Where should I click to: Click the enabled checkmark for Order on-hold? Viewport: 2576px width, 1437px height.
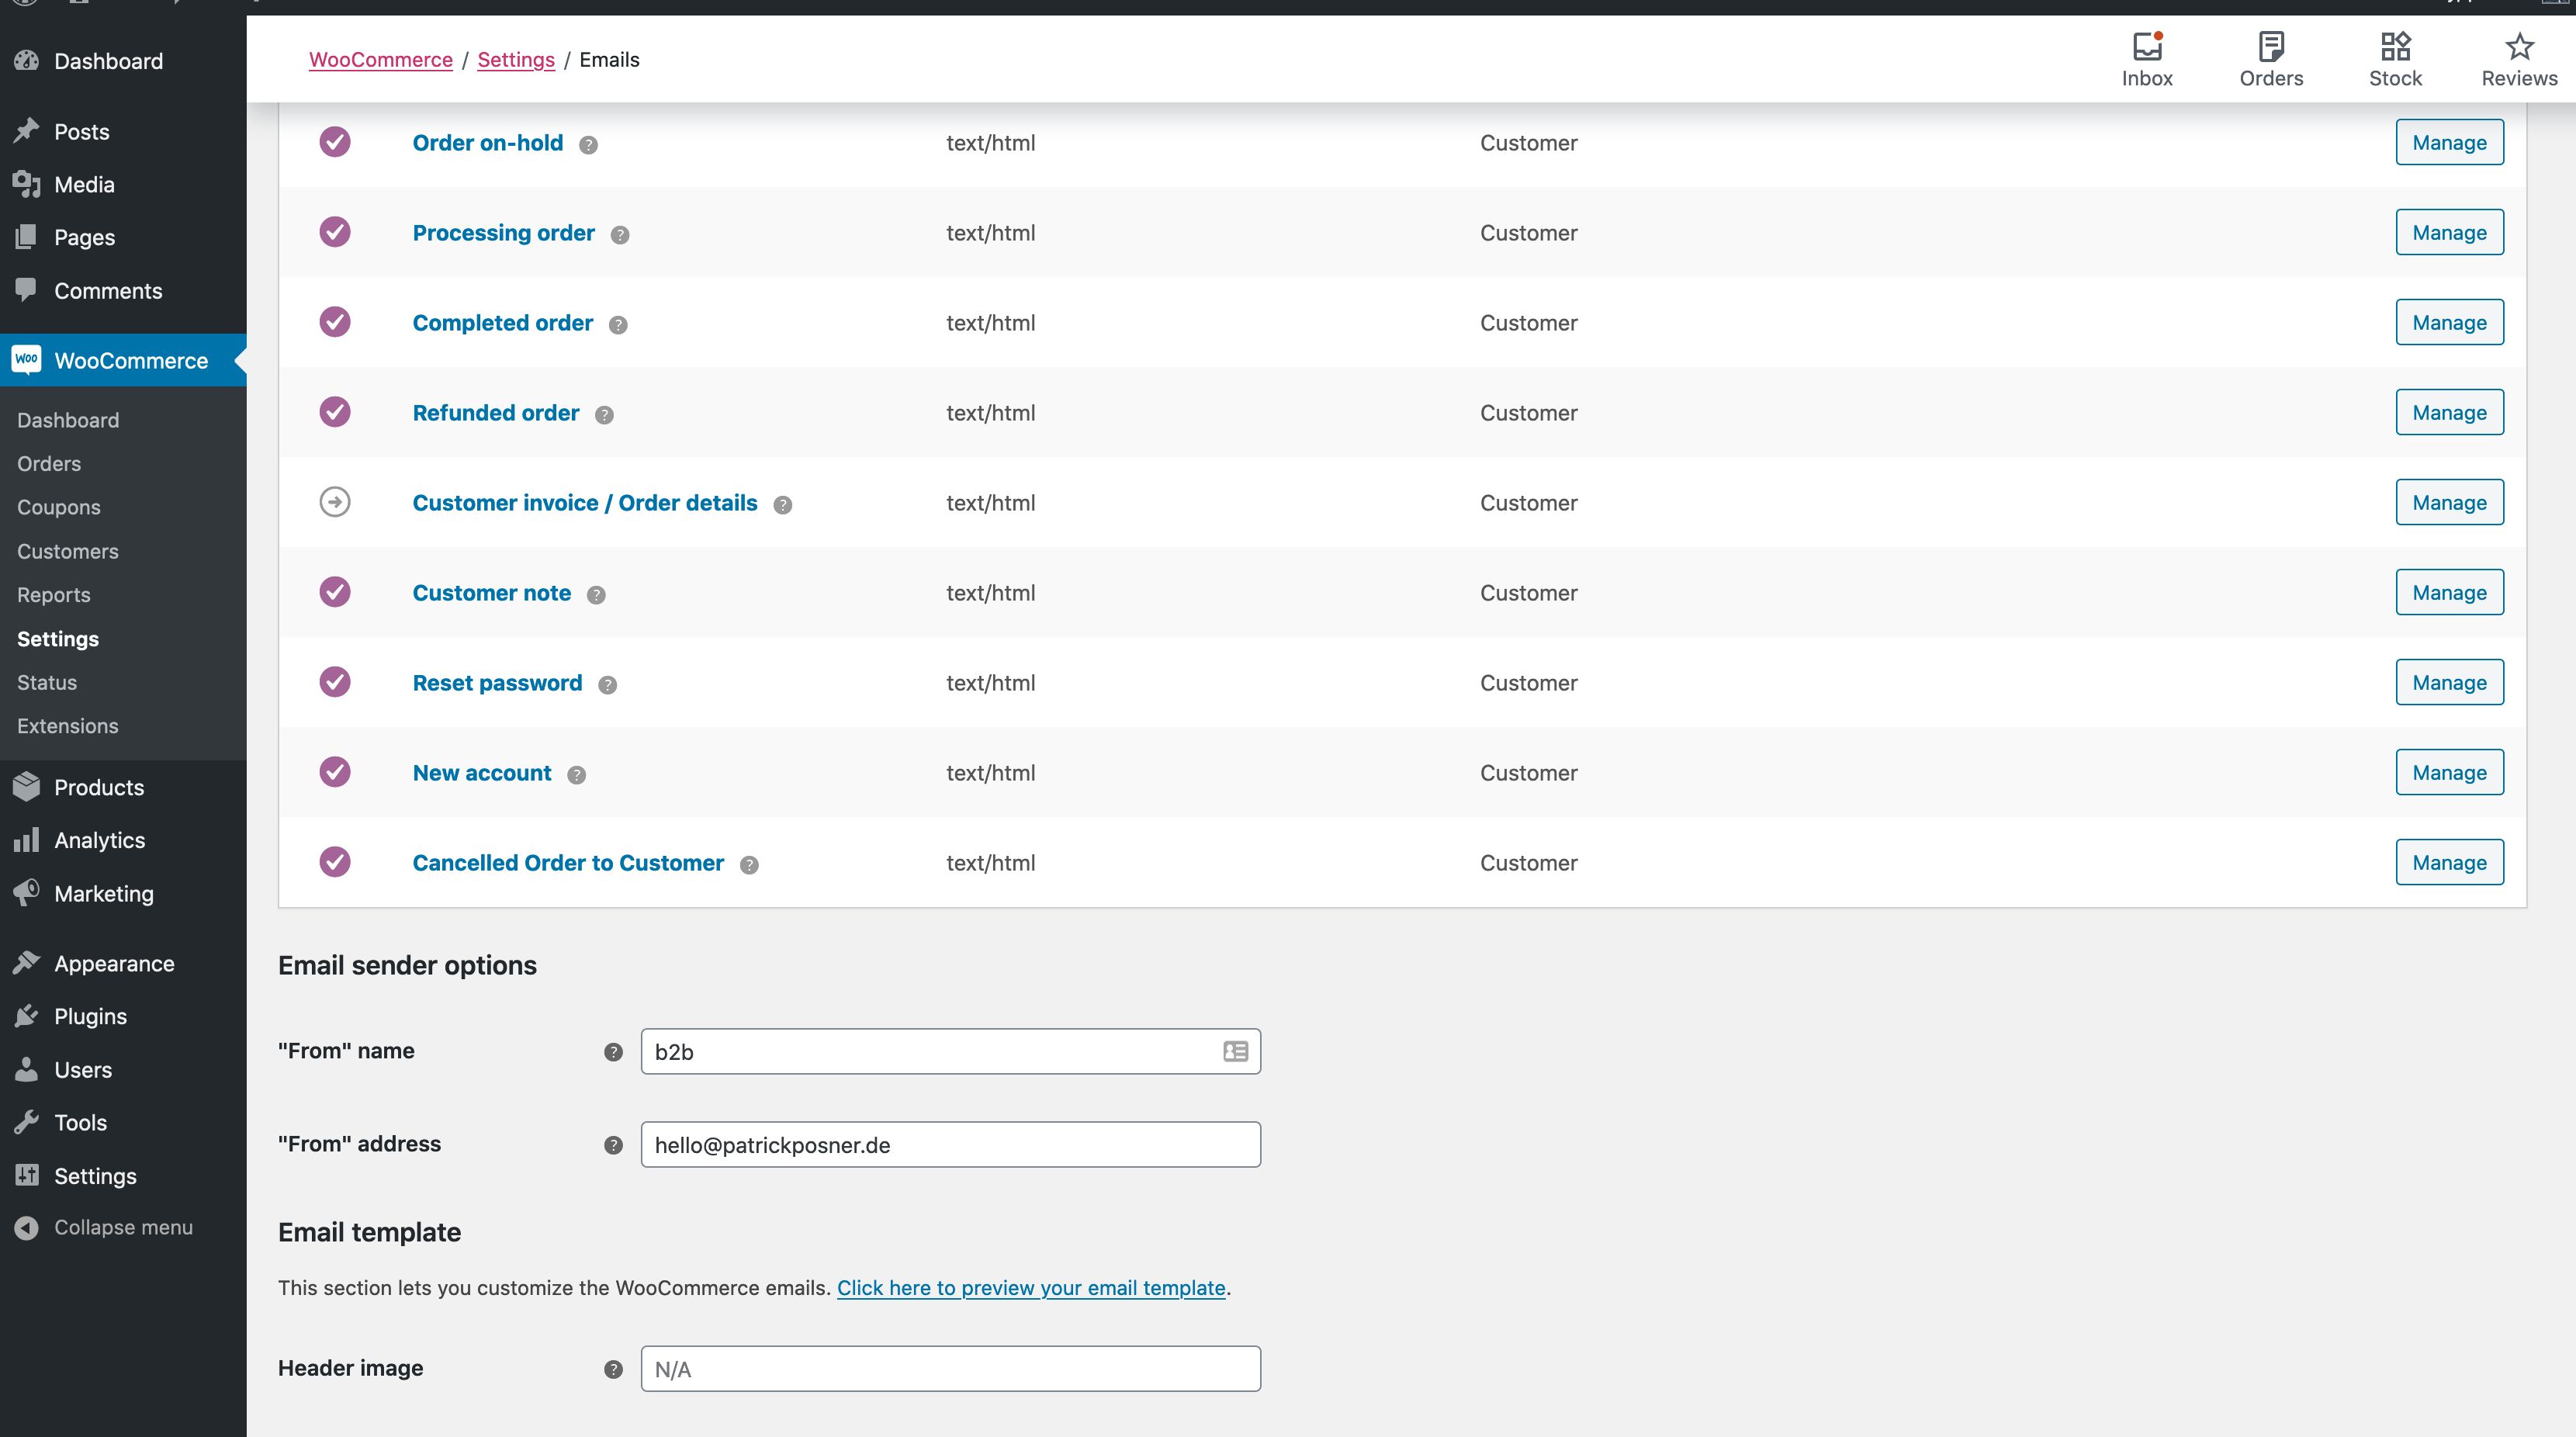(x=335, y=141)
